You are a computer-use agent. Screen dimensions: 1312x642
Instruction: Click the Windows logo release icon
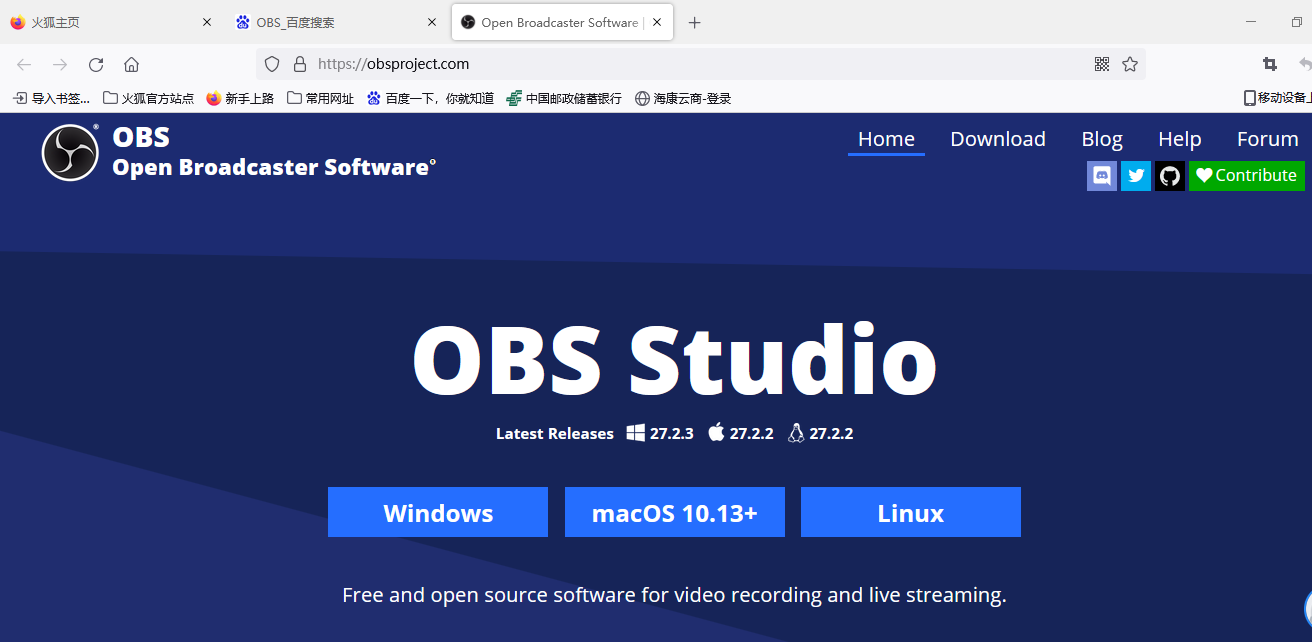(x=636, y=432)
